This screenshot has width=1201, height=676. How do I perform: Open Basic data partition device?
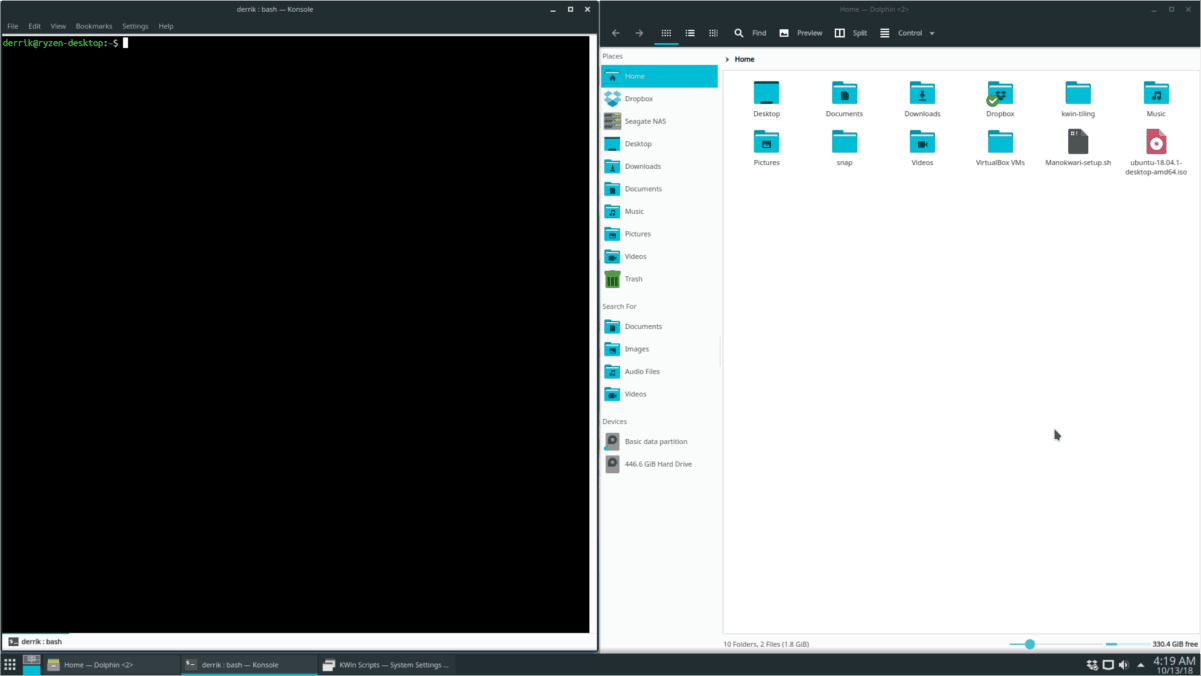click(660, 441)
